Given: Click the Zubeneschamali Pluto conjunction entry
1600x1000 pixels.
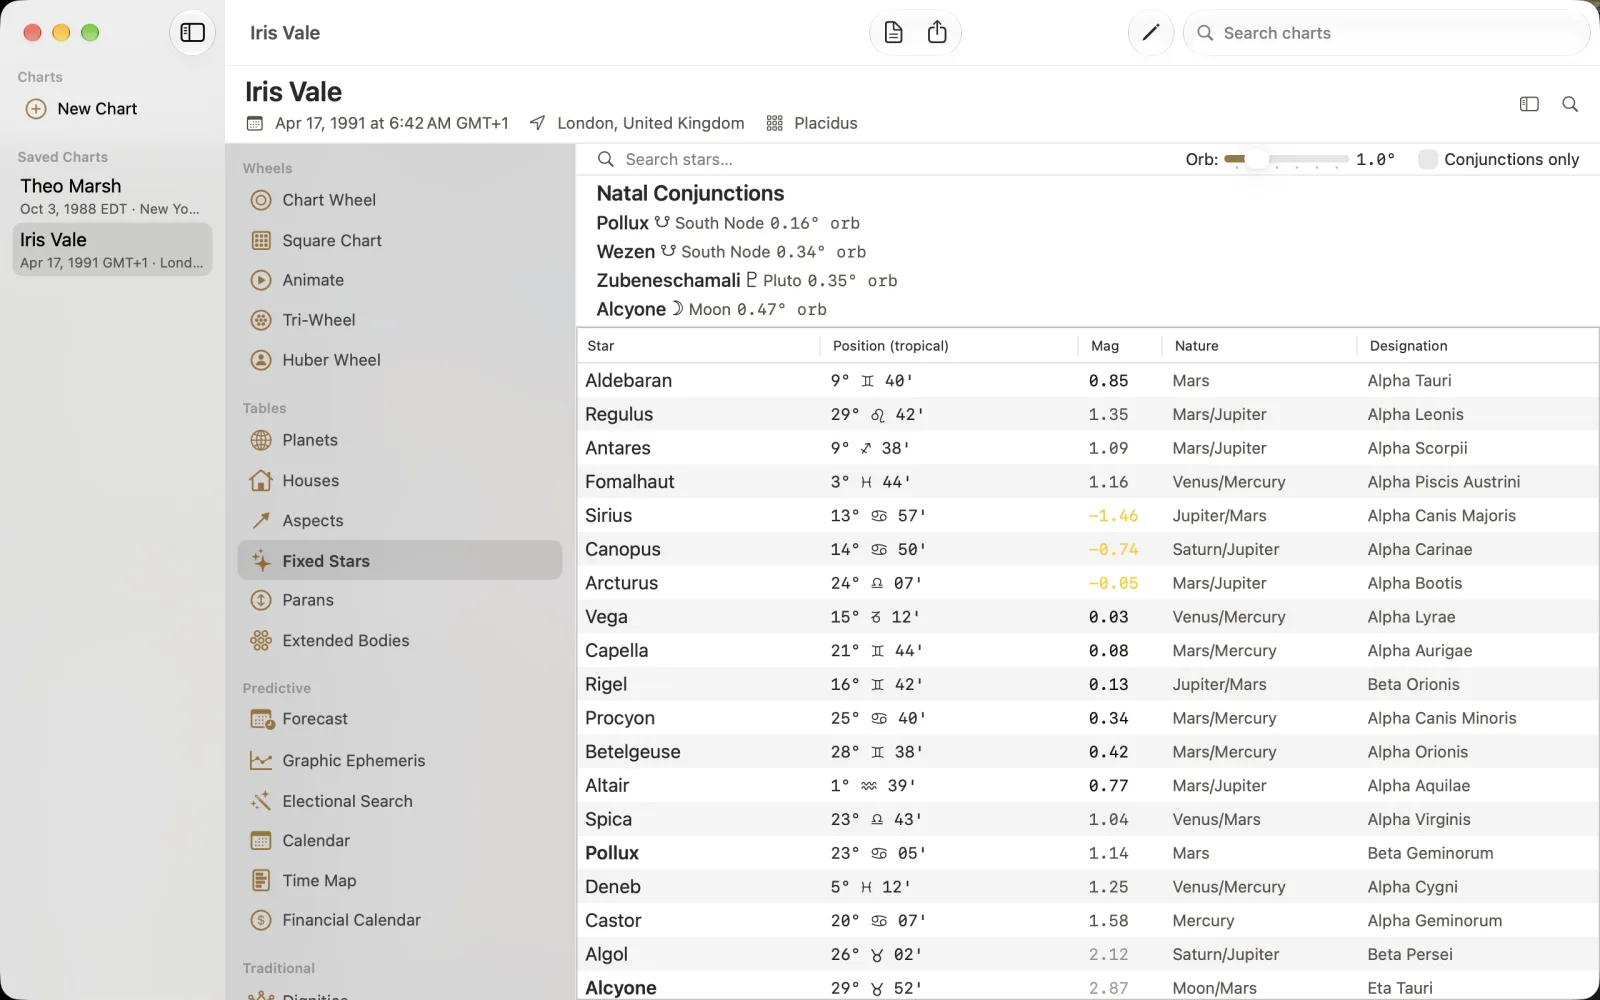Looking at the screenshot, I should pyautogui.click(x=746, y=281).
